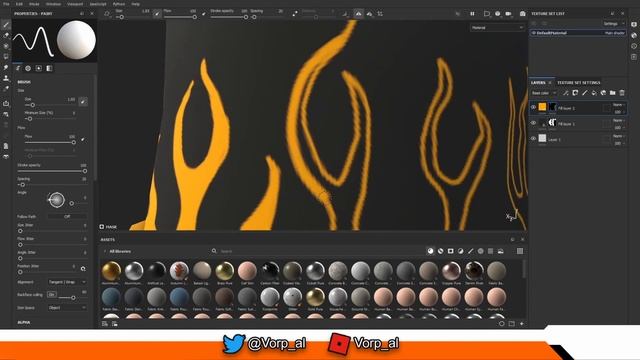Click the yellow color swatch of top fill layer
This screenshot has height=360, width=640.
coord(542,107)
